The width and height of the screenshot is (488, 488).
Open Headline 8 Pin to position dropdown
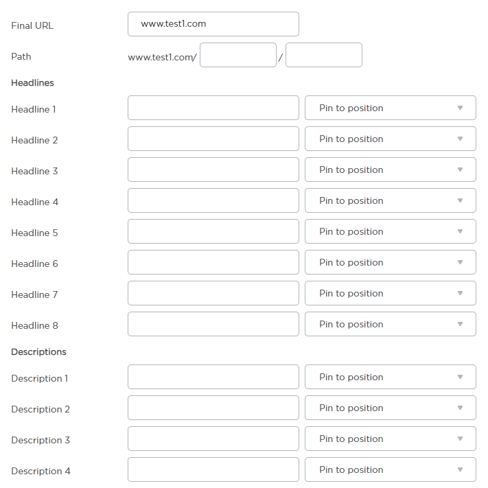tap(390, 324)
